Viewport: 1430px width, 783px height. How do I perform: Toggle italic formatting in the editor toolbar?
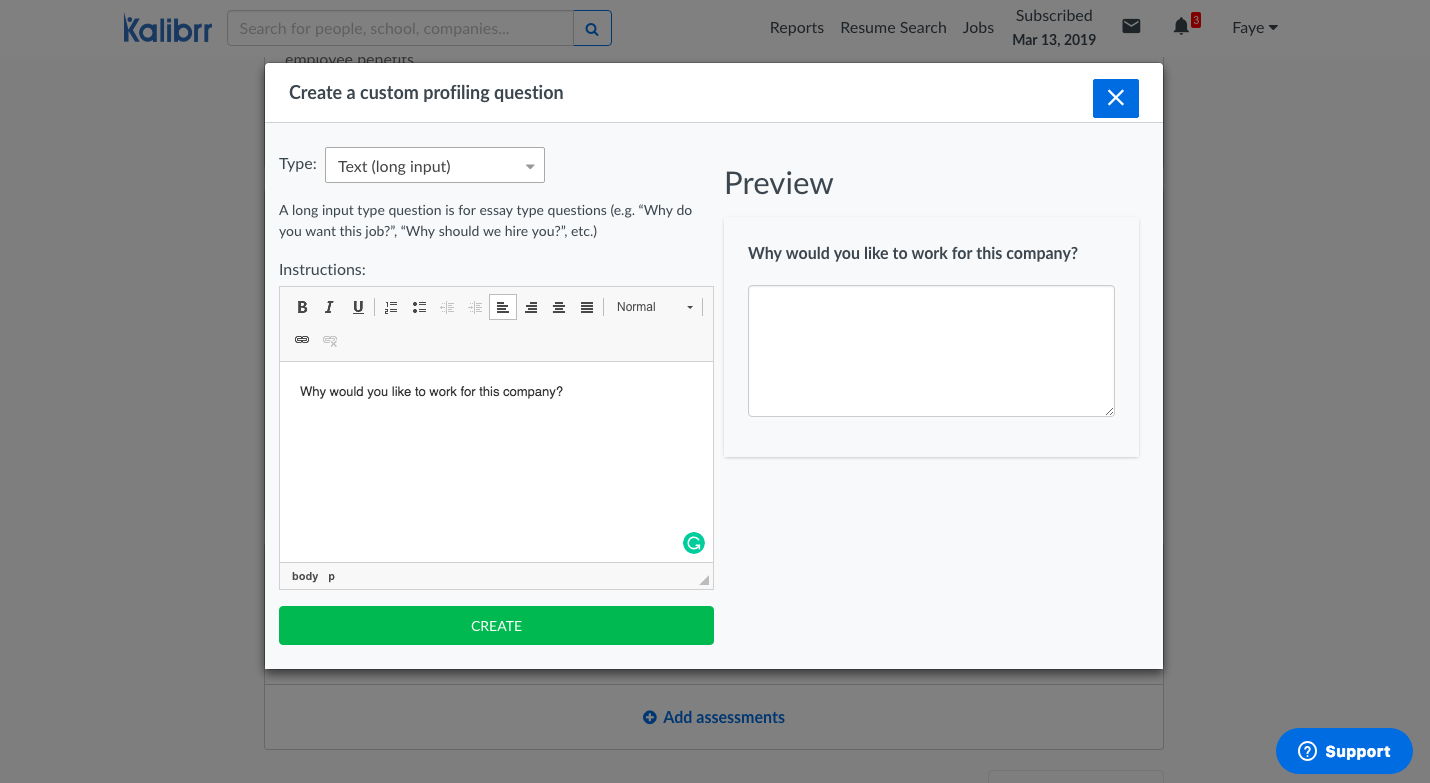(329, 307)
